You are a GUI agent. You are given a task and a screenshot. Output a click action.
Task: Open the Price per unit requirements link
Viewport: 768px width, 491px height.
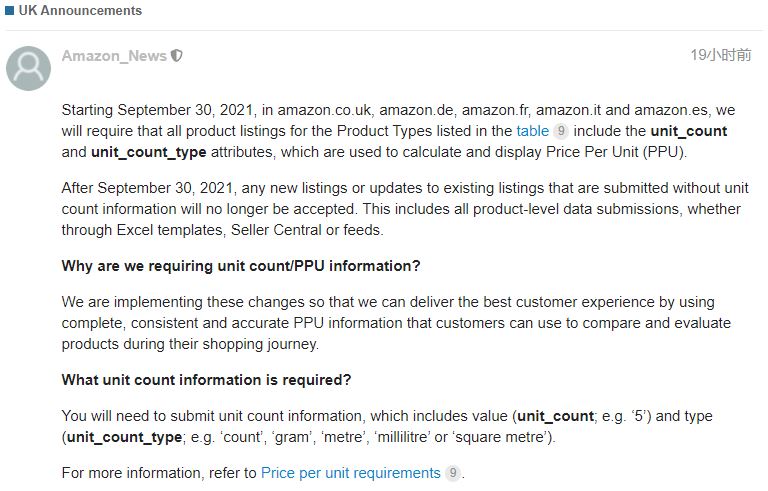pyautogui.click(x=351, y=473)
